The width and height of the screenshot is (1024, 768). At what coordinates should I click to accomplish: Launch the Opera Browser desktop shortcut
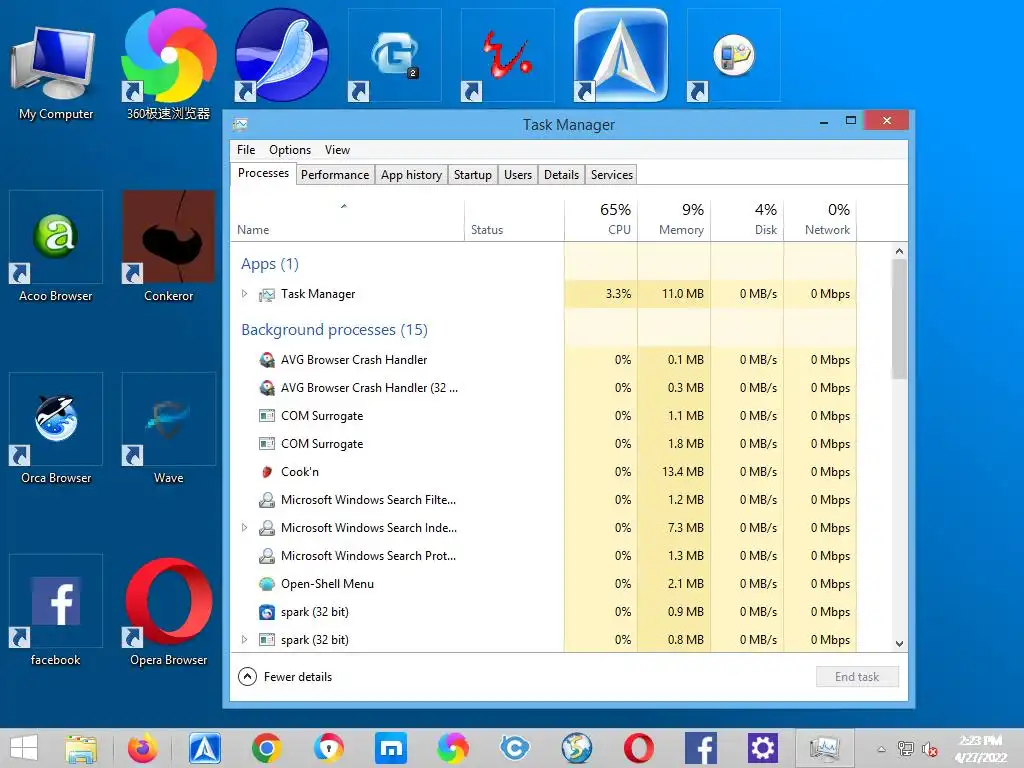(x=168, y=611)
